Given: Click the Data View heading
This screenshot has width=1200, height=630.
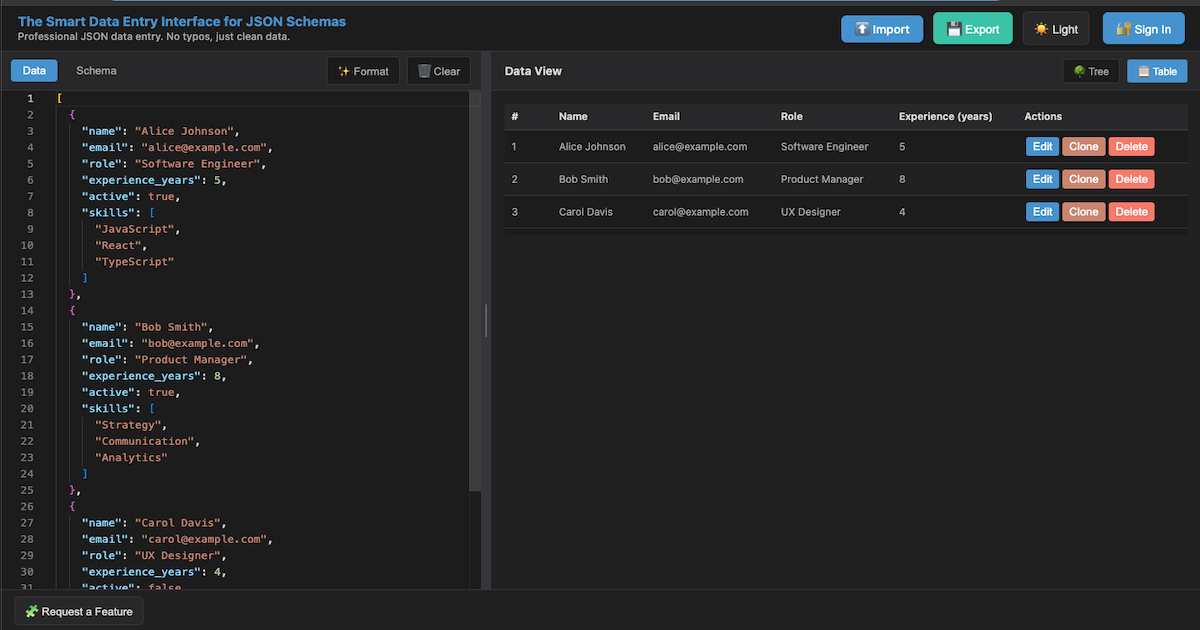Looking at the screenshot, I should (x=533, y=71).
